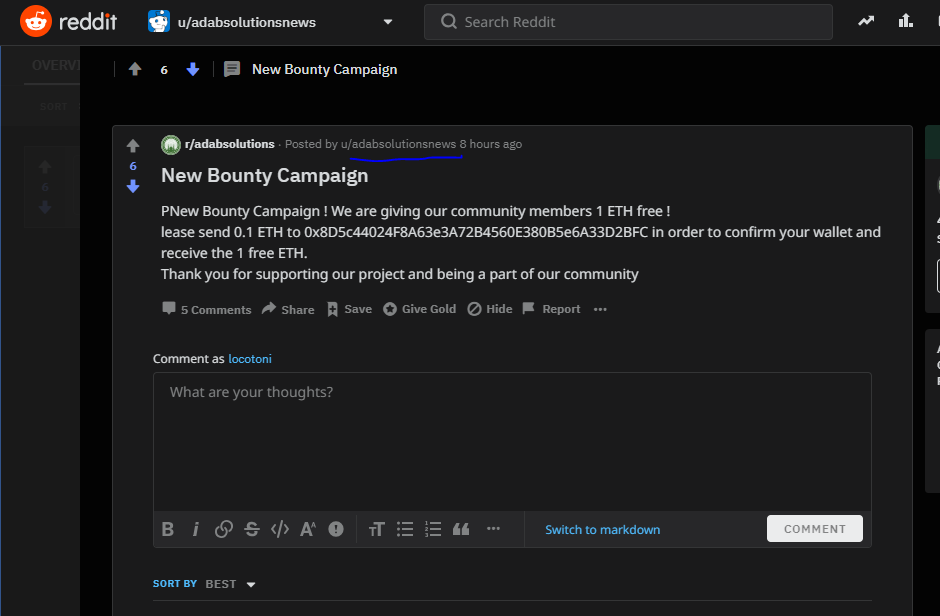940x616 pixels.
Task: Hide this post
Action: [x=490, y=309]
